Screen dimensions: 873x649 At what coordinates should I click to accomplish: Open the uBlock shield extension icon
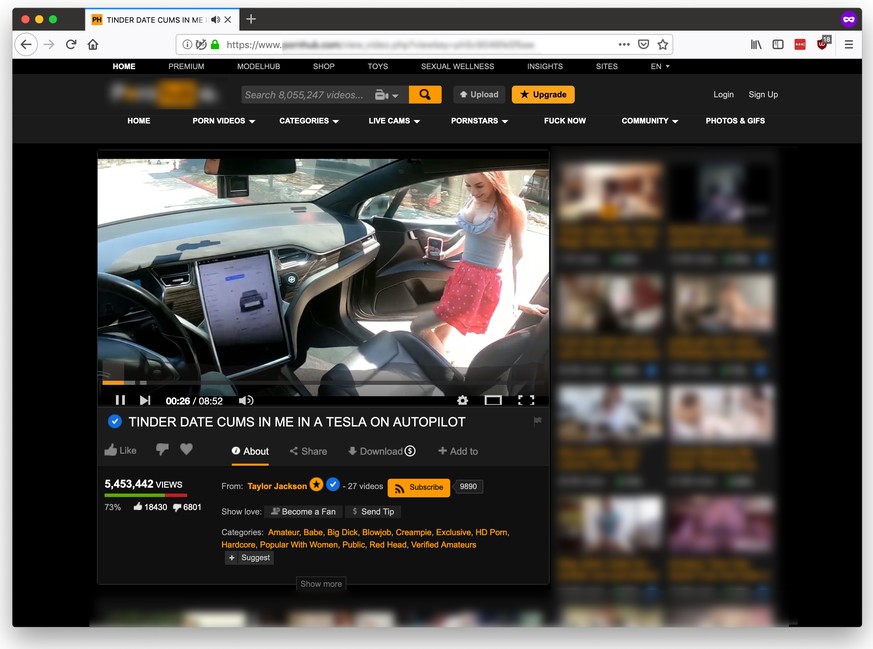tap(823, 43)
